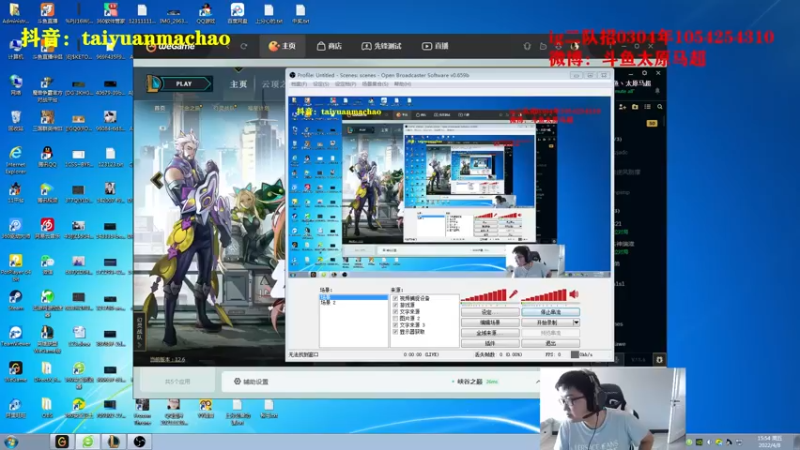Viewport: 800px width, 450px height.
Task: Open WeGame 商店 tab
Action: (329, 46)
